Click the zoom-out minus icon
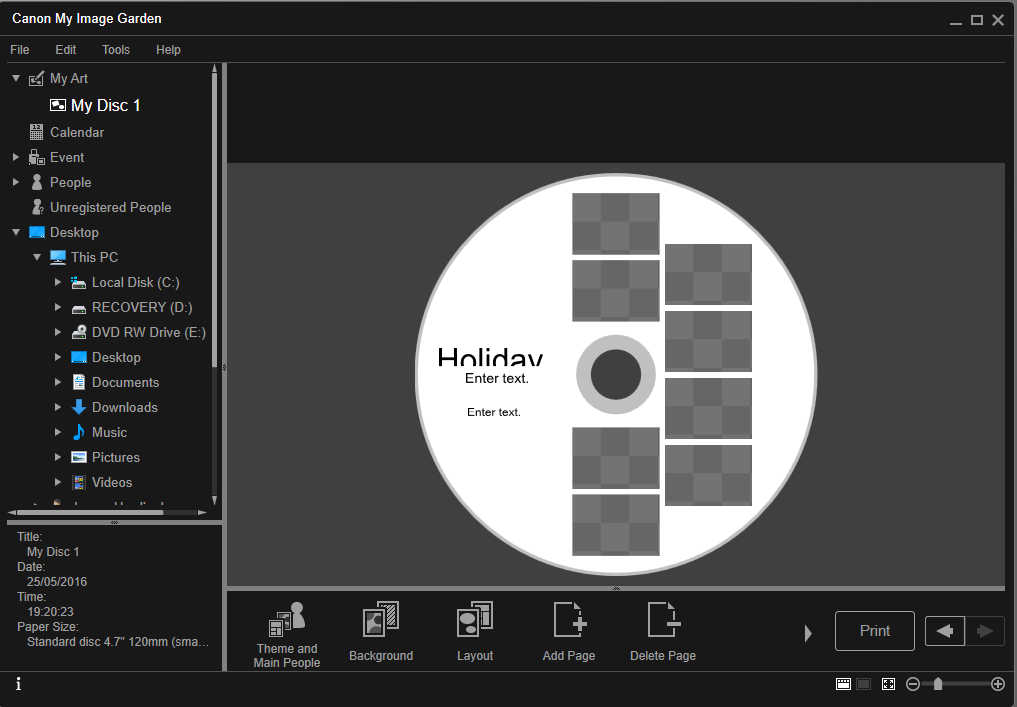This screenshot has height=707, width=1017. (x=913, y=684)
